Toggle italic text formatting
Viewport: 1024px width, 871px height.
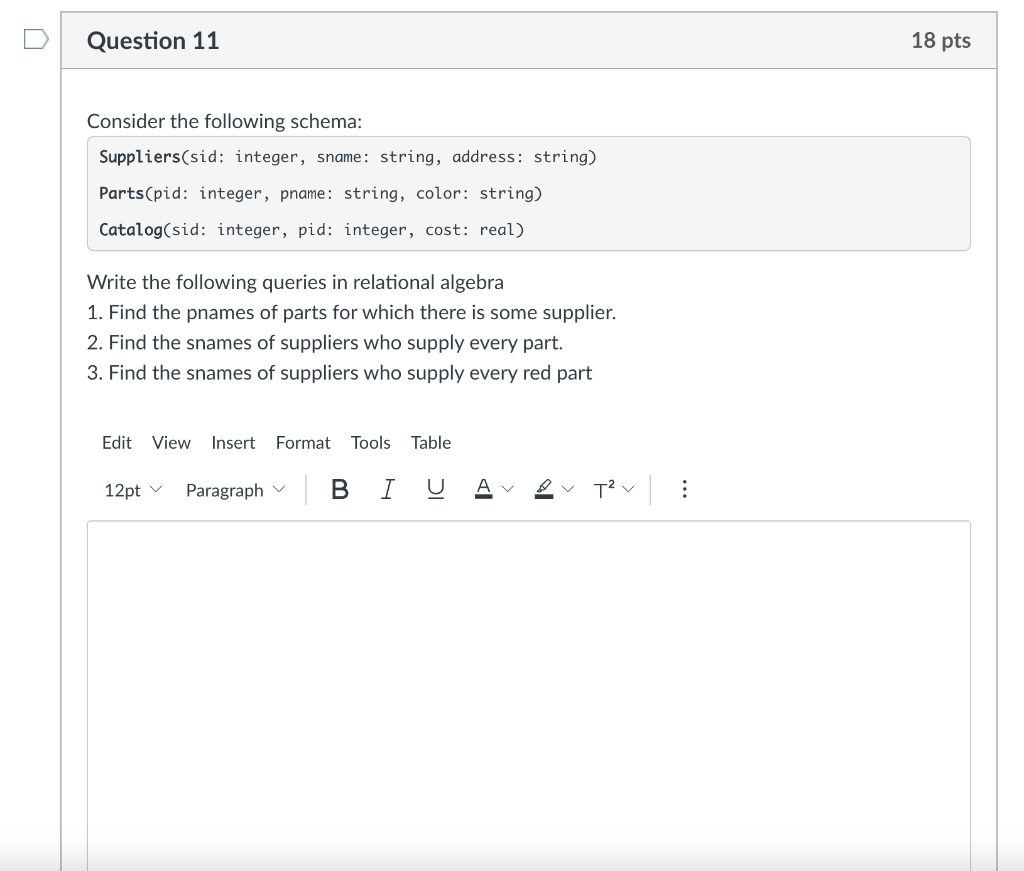(387, 489)
